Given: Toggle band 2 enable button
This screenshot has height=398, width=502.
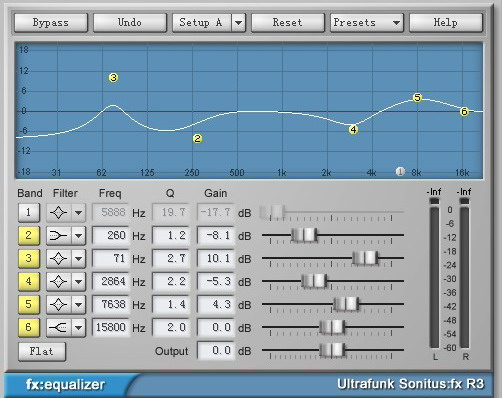Looking at the screenshot, I should click(x=29, y=235).
